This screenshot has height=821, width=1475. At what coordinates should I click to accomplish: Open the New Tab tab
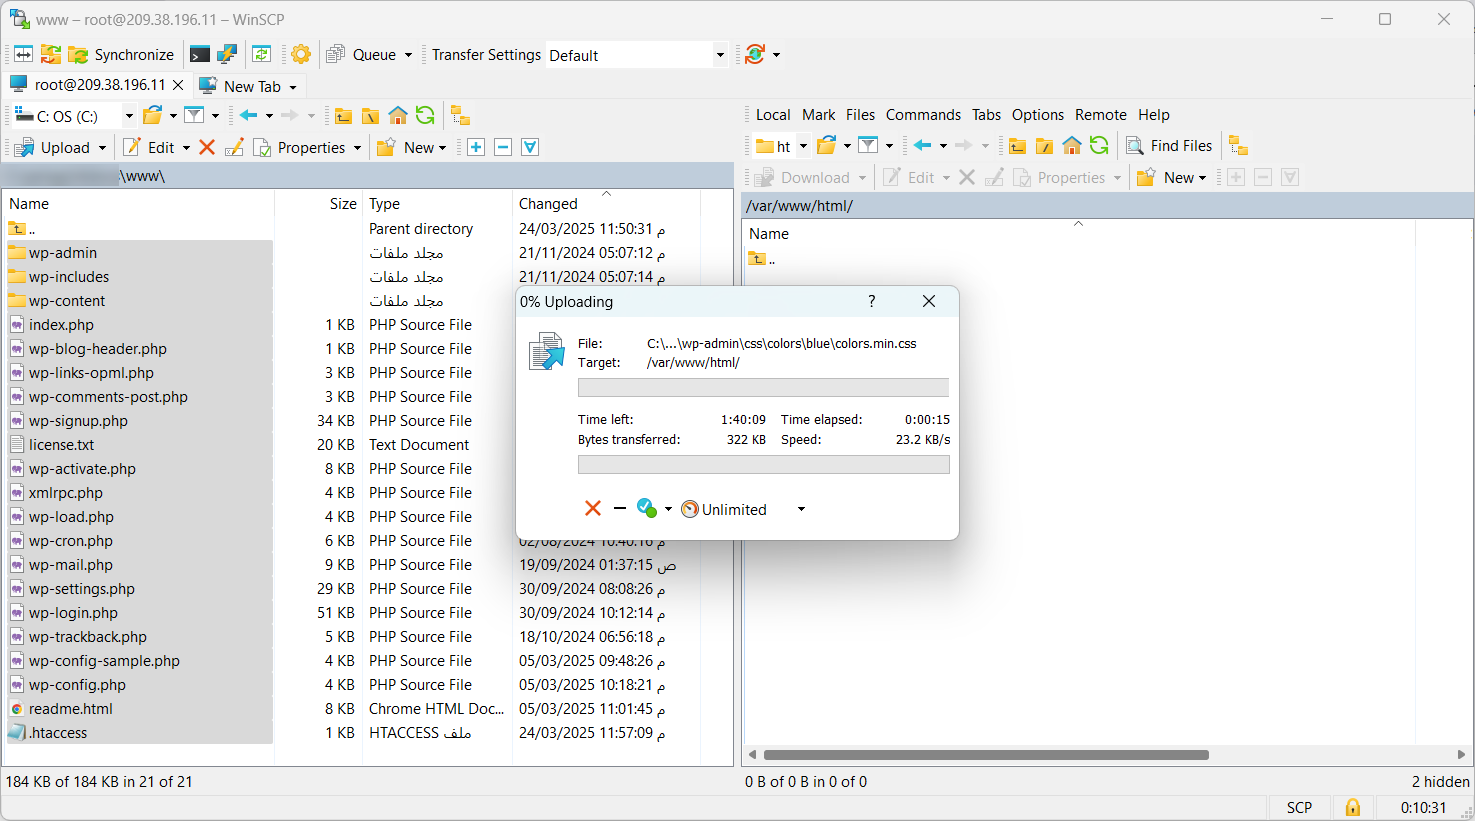tap(248, 86)
